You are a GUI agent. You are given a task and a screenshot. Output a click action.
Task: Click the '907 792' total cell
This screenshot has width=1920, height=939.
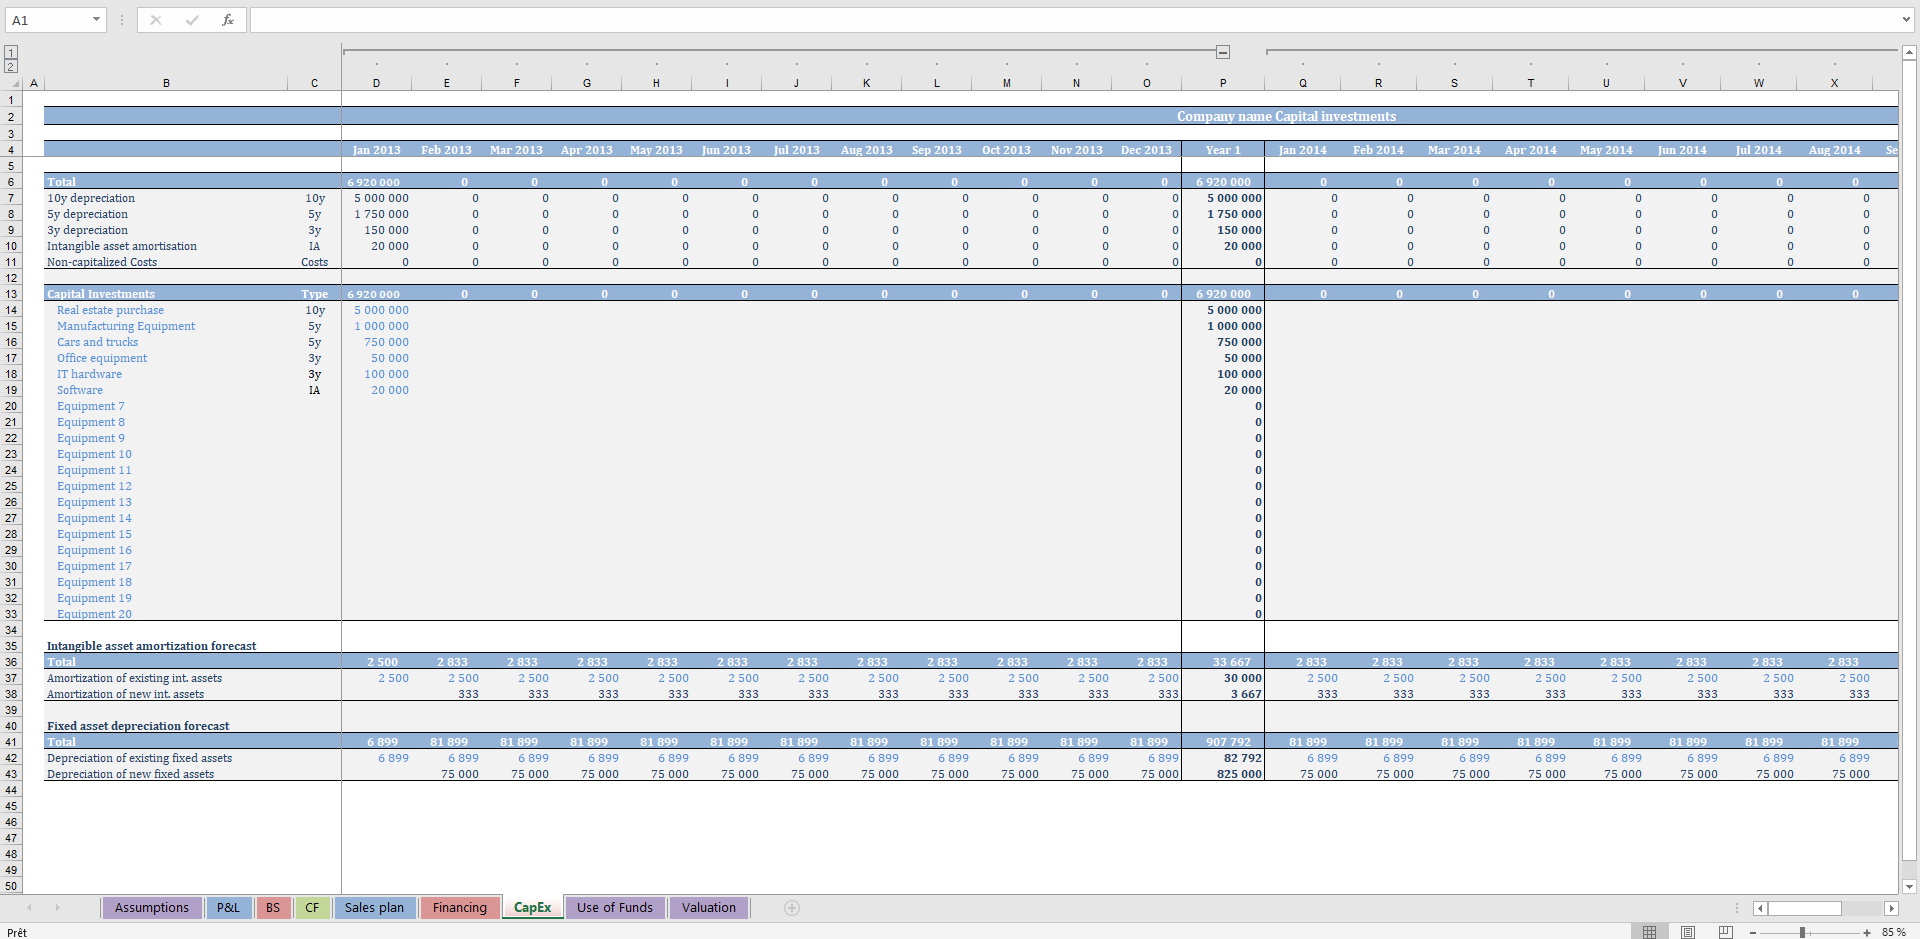[1223, 742]
